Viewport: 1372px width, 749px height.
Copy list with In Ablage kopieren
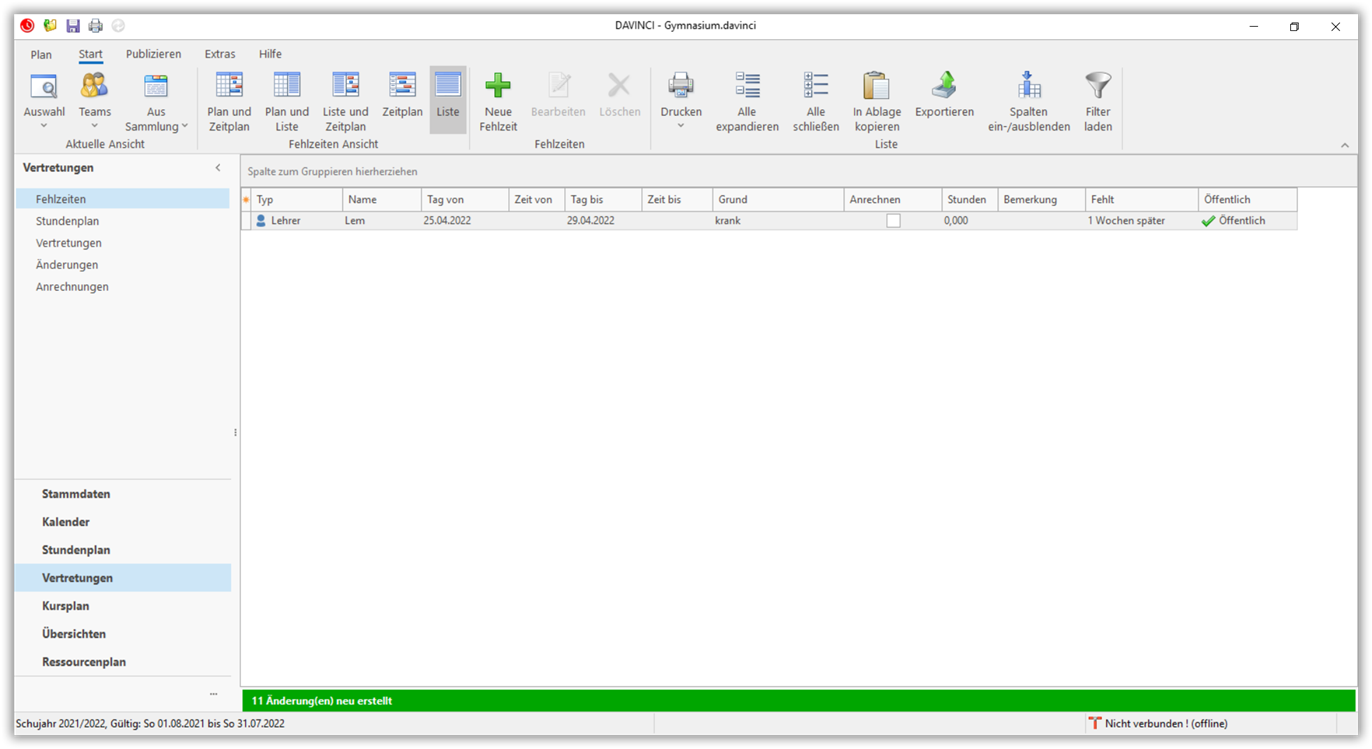[876, 101]
